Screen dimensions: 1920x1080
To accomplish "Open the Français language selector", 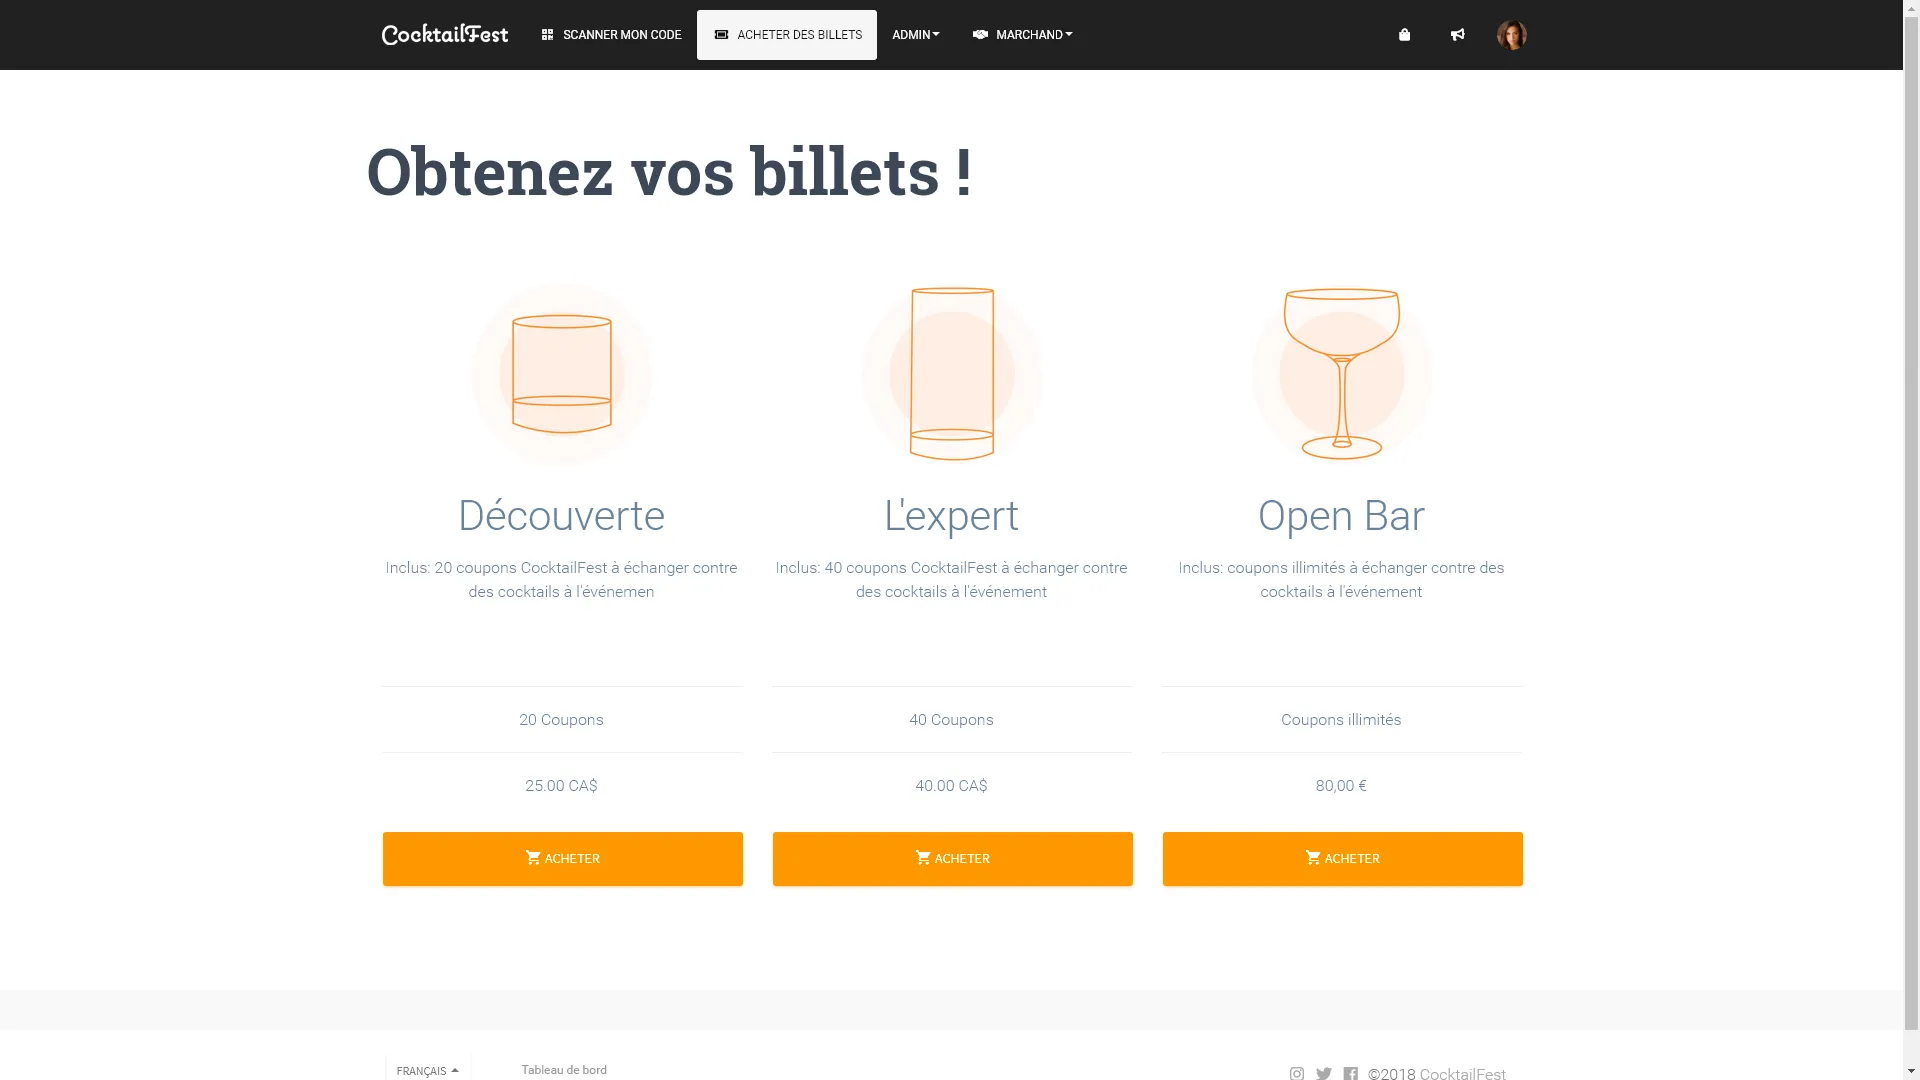I will pos(427,1070).
